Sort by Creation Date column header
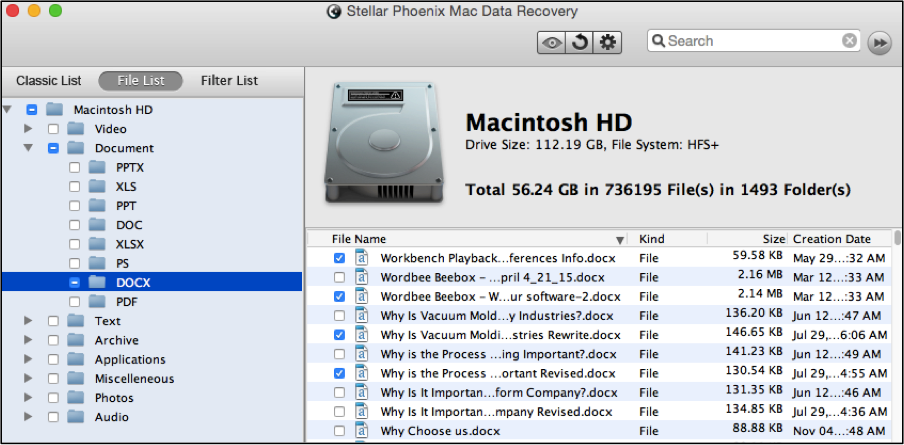This screenshot has height=445, width=904. click(x=832, y=239)
